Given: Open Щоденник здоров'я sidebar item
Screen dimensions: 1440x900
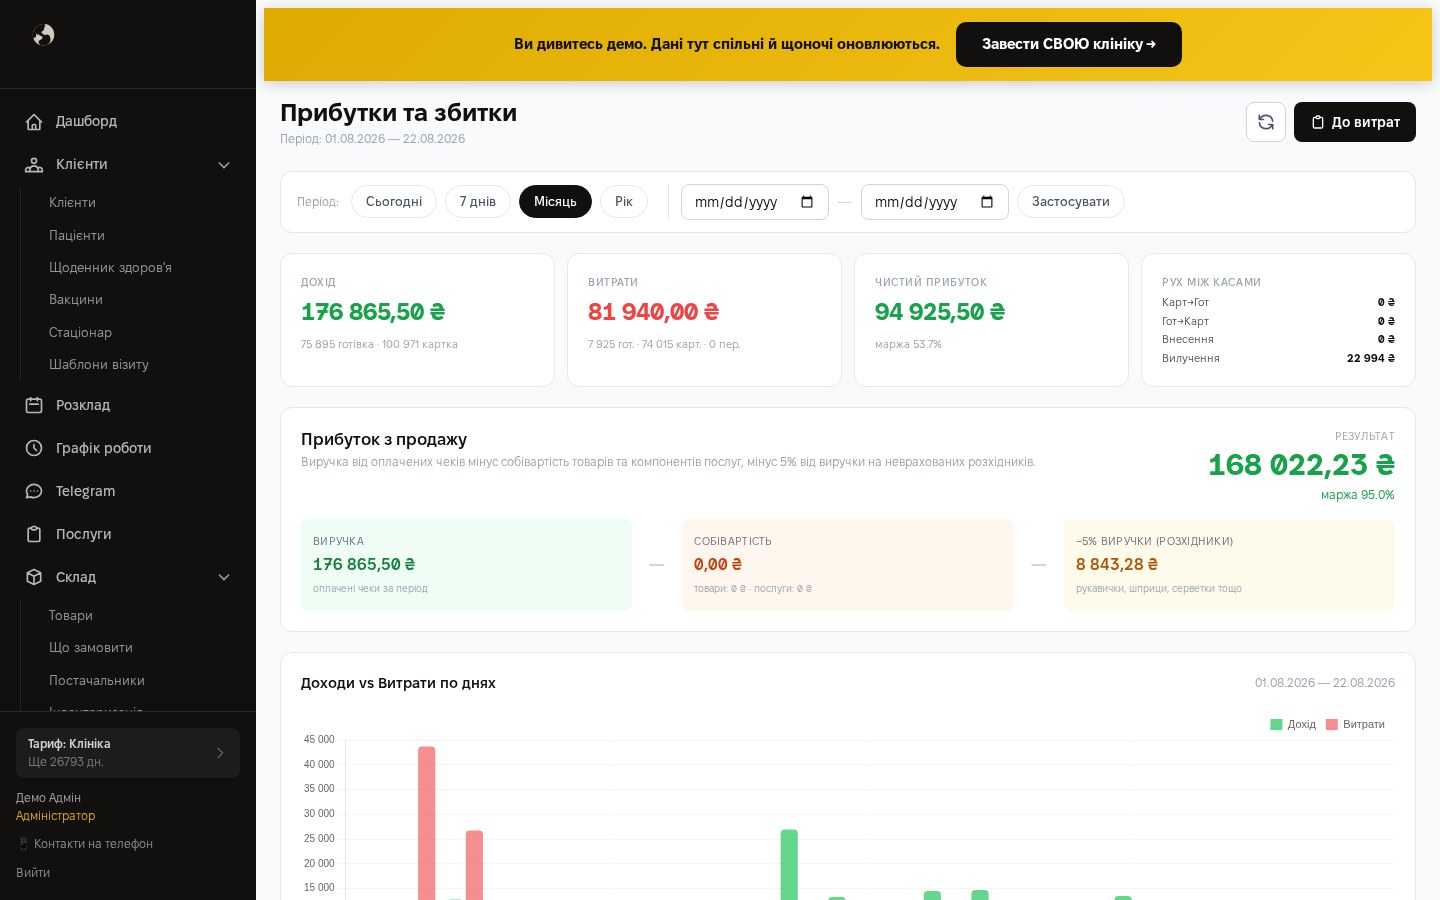Looking at the screenshot, I should 110,267.
